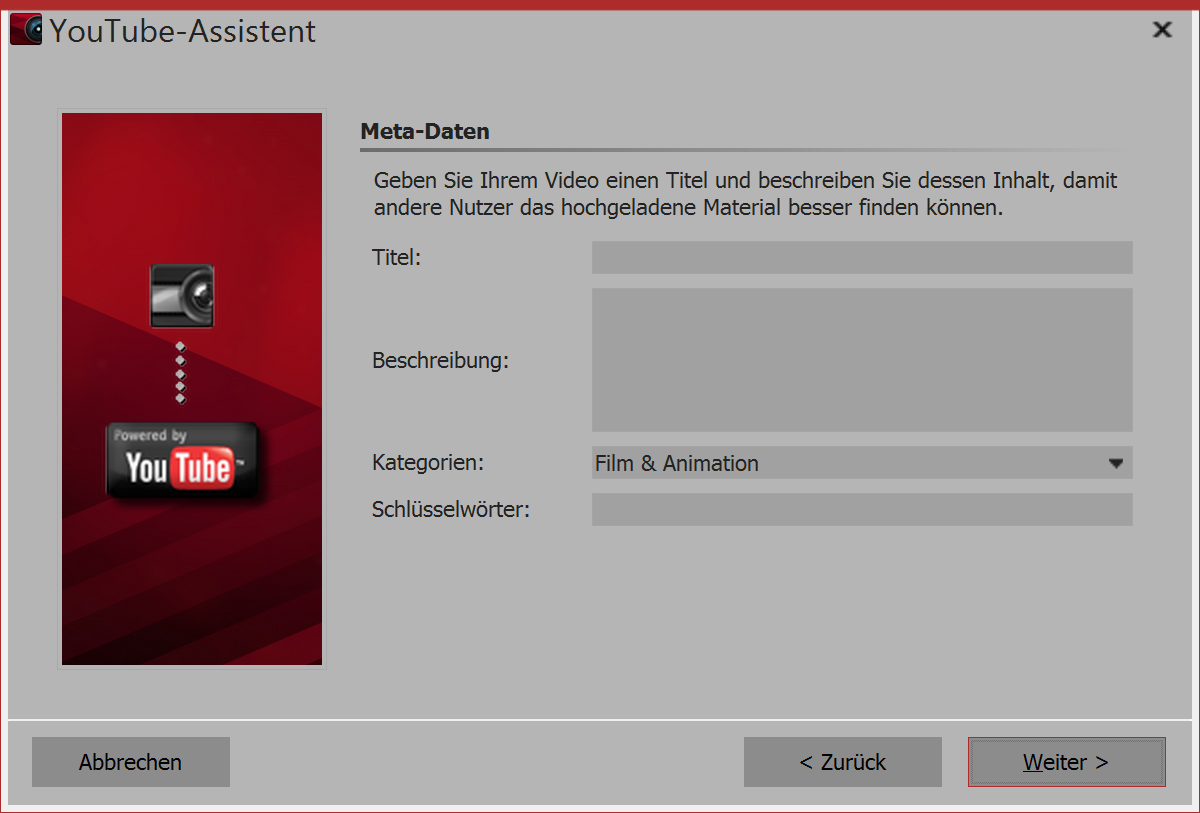Click the Titel input field

tap(862, 257)
